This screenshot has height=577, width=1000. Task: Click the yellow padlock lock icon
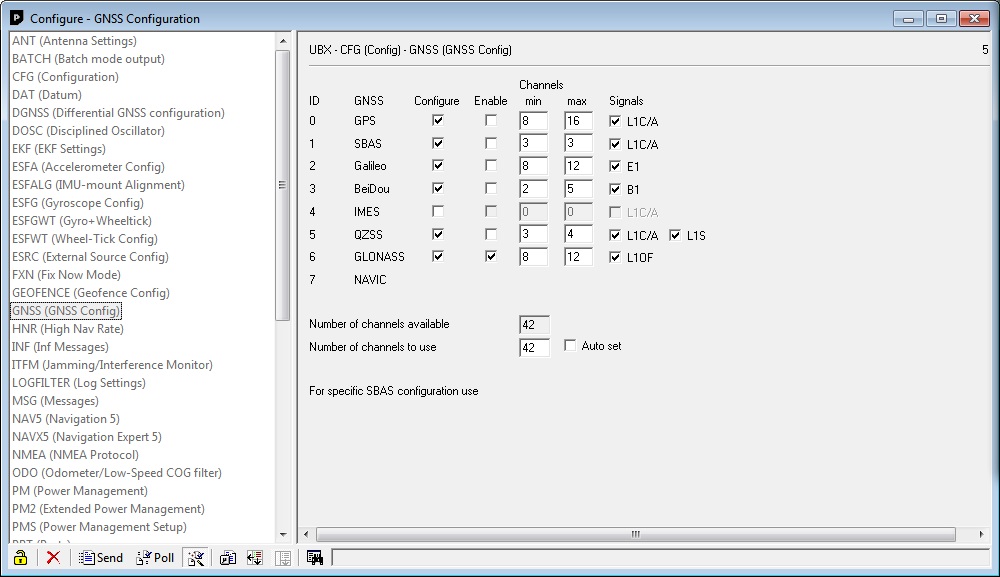point(20,558)
